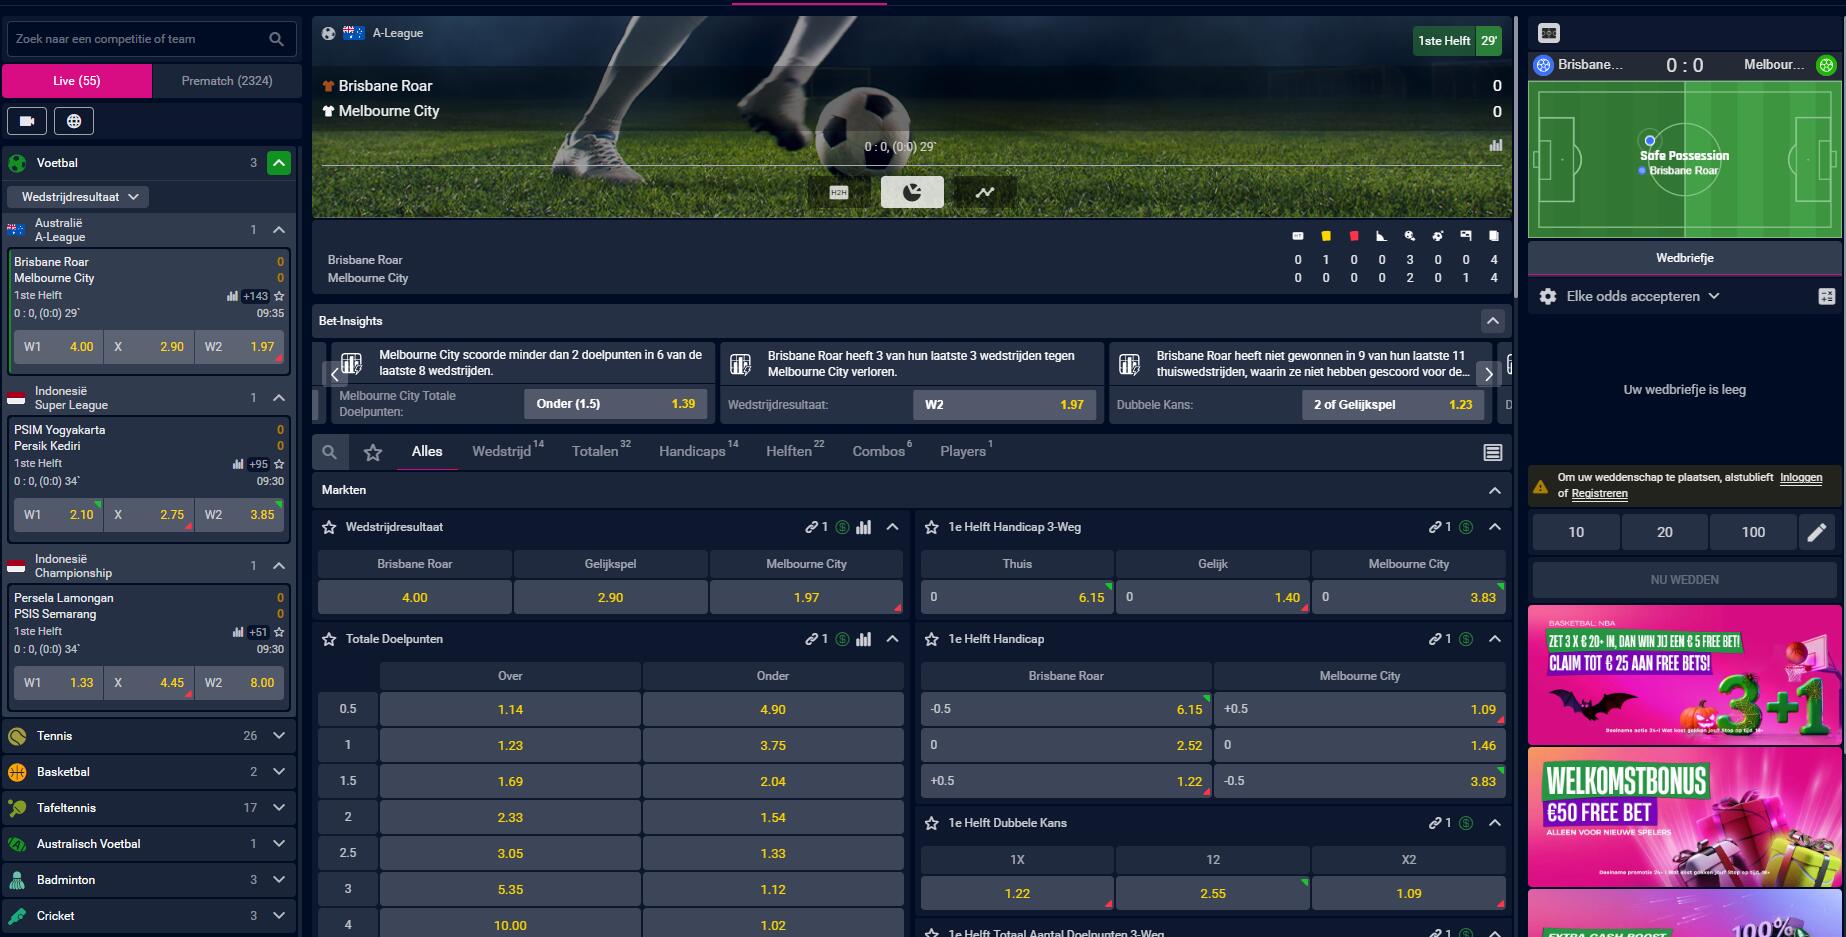Click the team search input field

point(140,39)
